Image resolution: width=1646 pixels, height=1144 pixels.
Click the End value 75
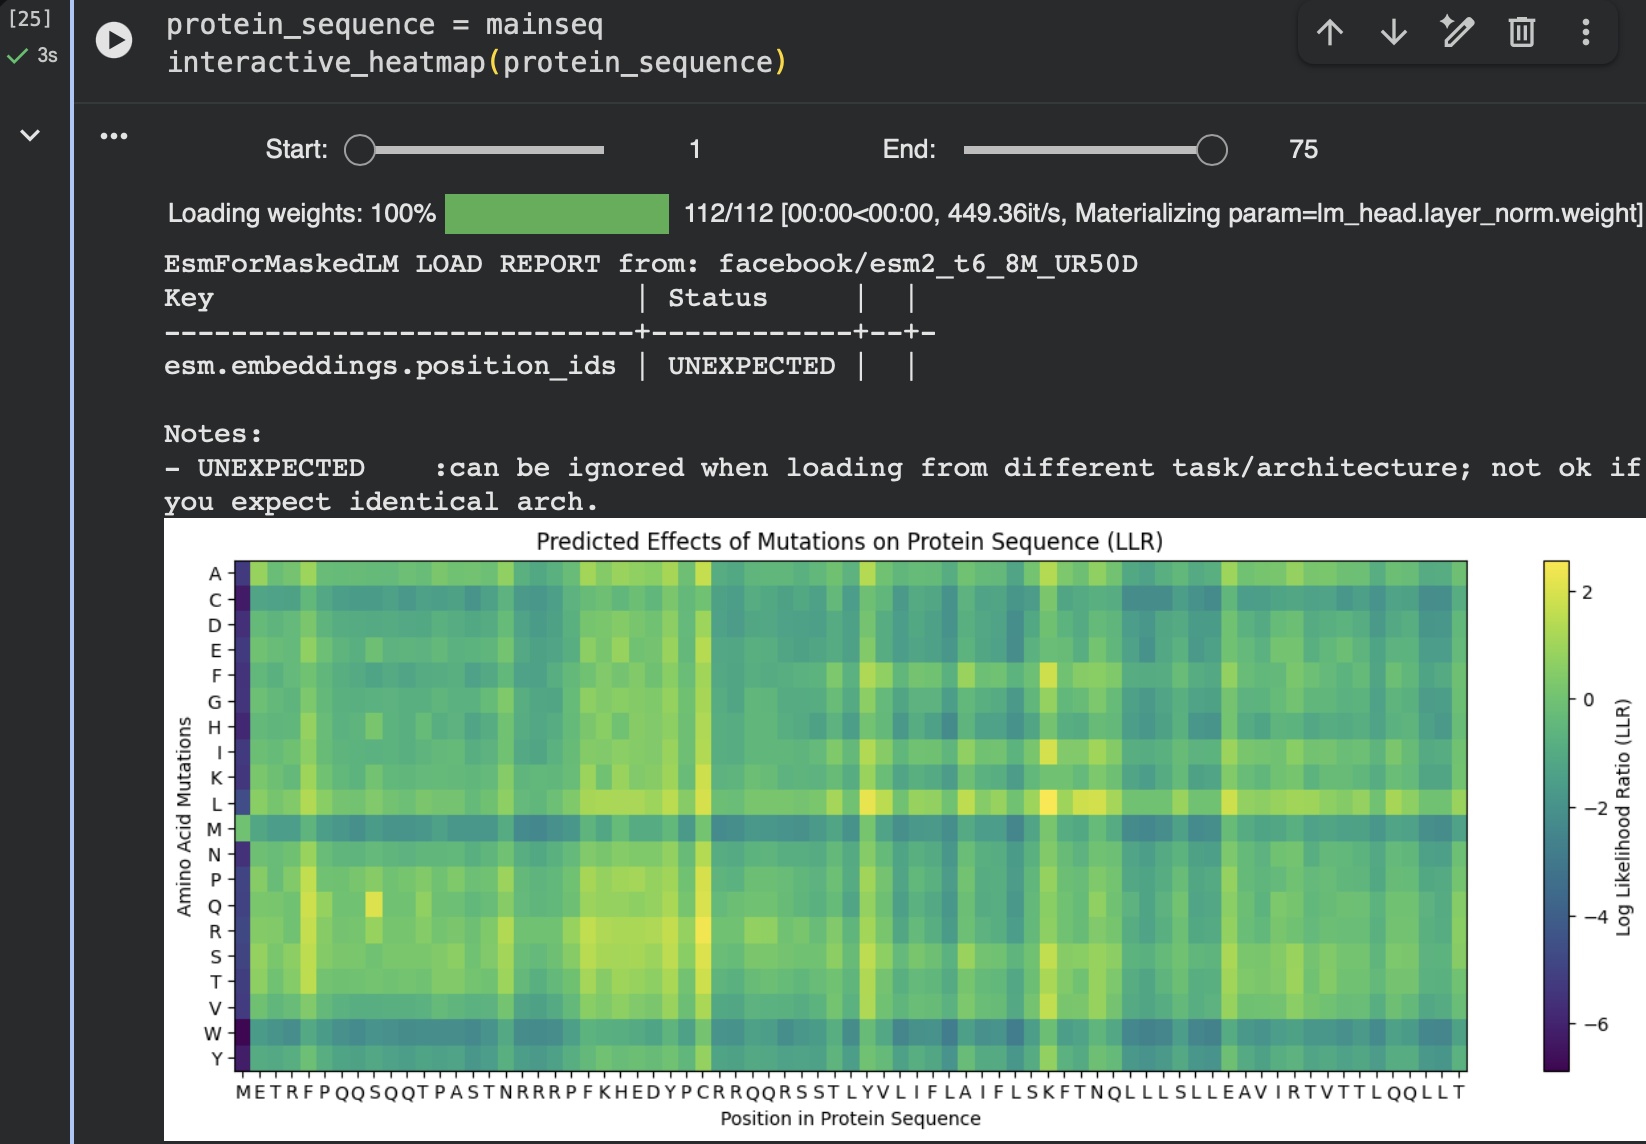(1304, 150)
